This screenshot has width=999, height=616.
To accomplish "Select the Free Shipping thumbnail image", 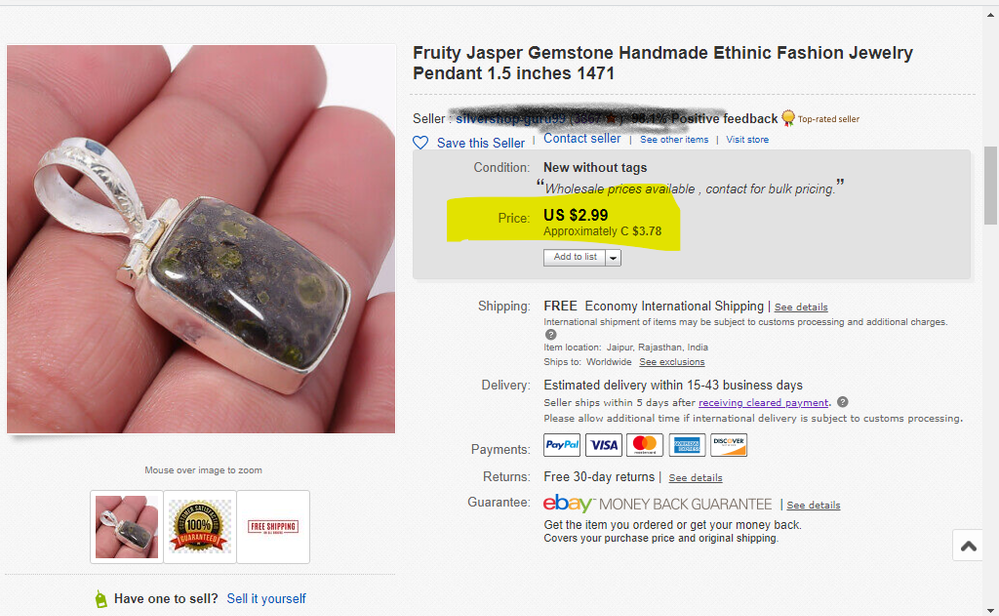I will [273, 526].
